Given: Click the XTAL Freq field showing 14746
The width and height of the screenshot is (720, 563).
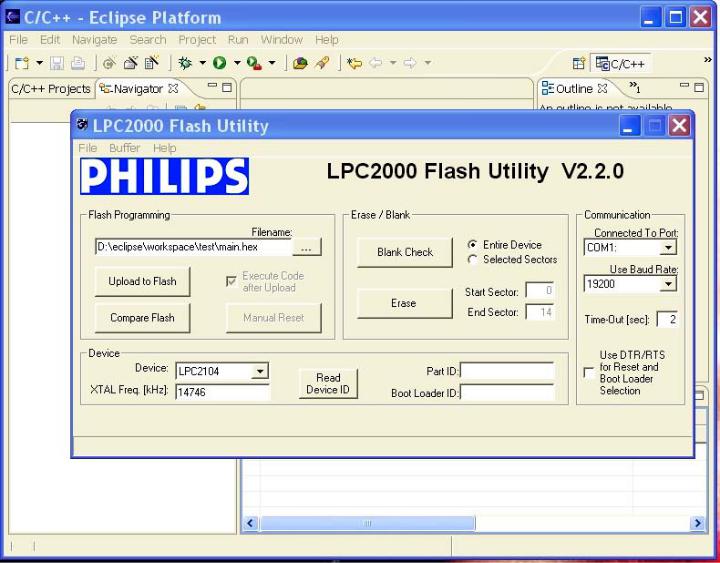Looking at the screenshot, I should coord(223,392).
